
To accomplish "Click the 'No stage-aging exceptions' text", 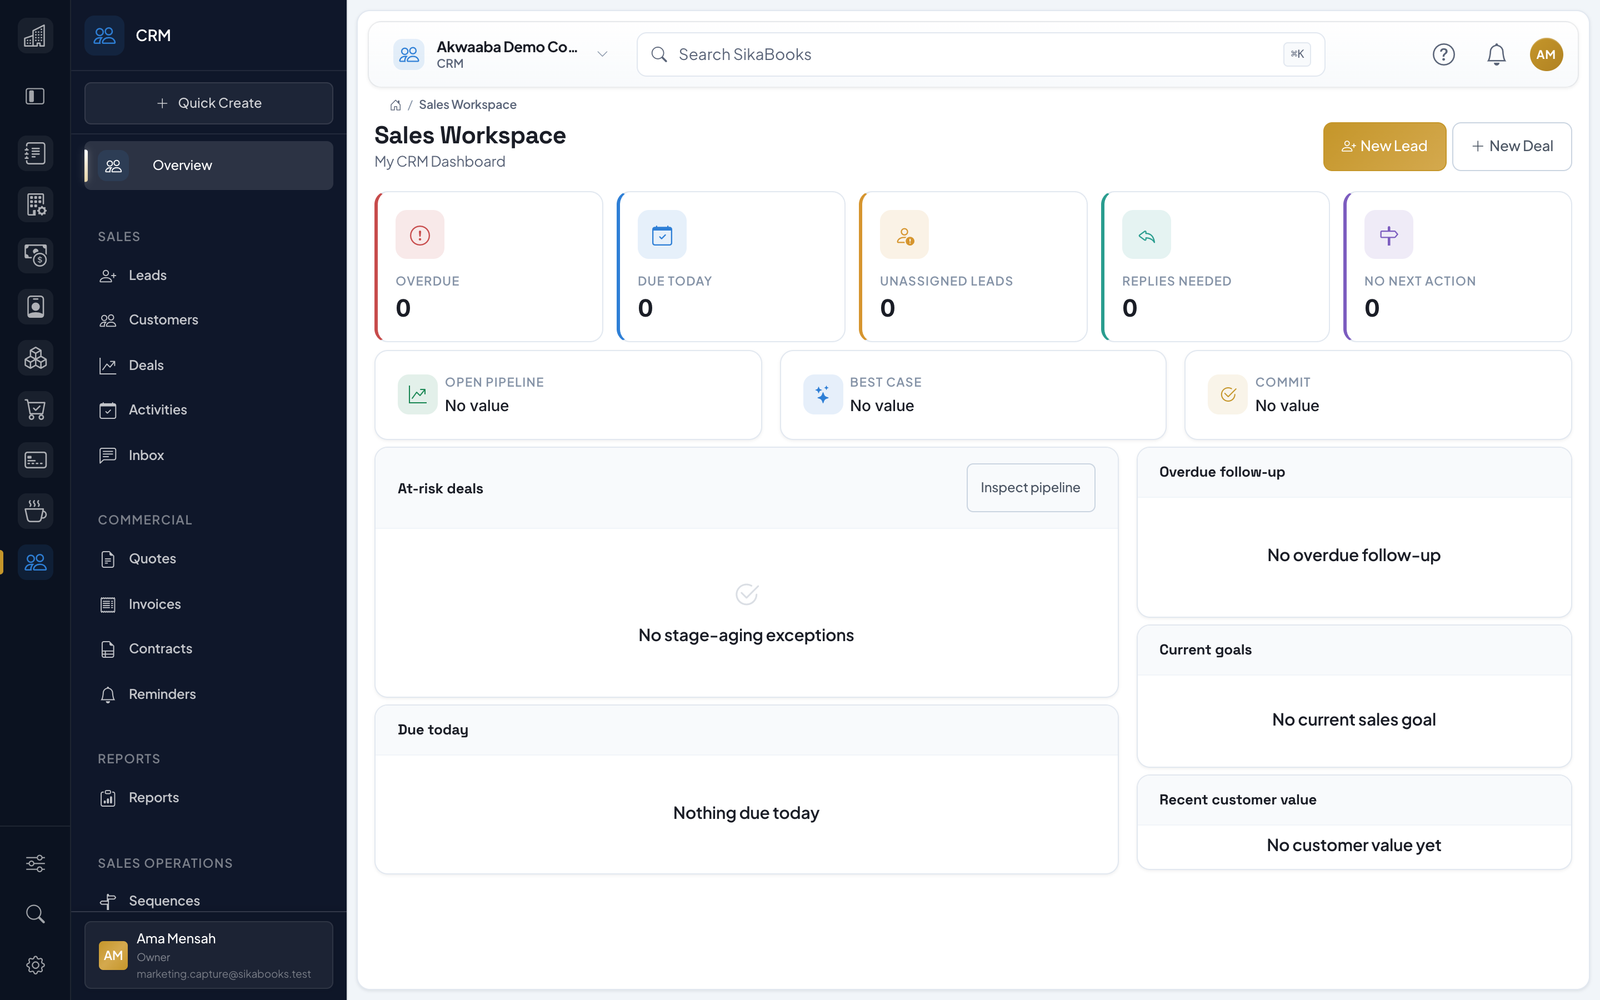I will coord(746,635).
